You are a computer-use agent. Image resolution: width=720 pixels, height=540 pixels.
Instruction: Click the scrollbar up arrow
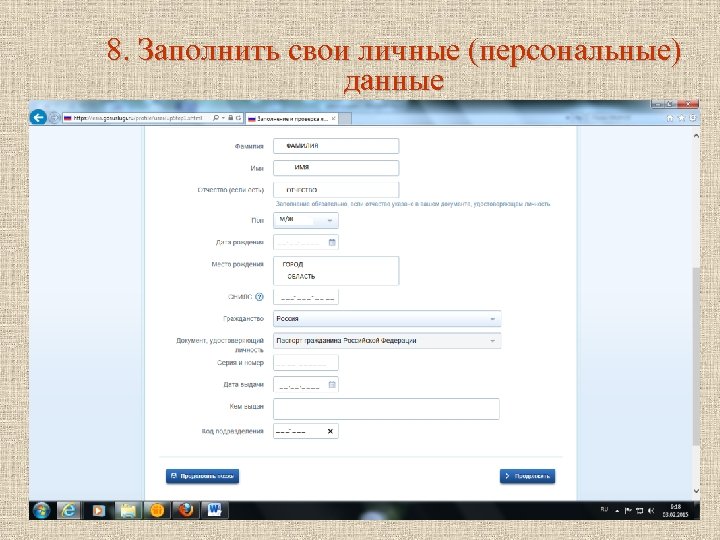696,136
